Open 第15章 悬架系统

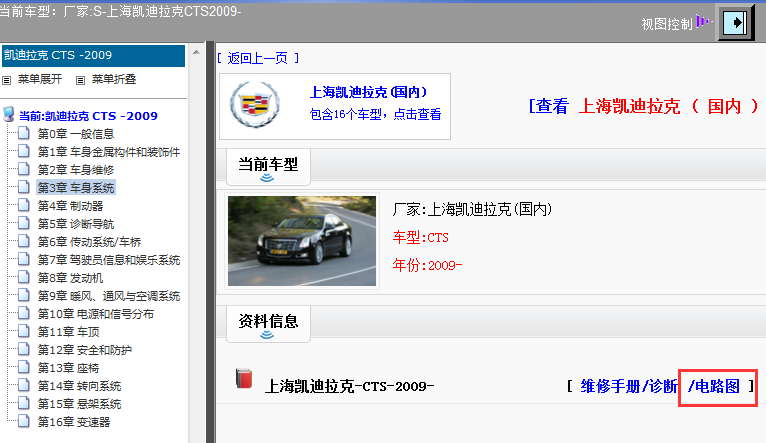click(79, 404)
